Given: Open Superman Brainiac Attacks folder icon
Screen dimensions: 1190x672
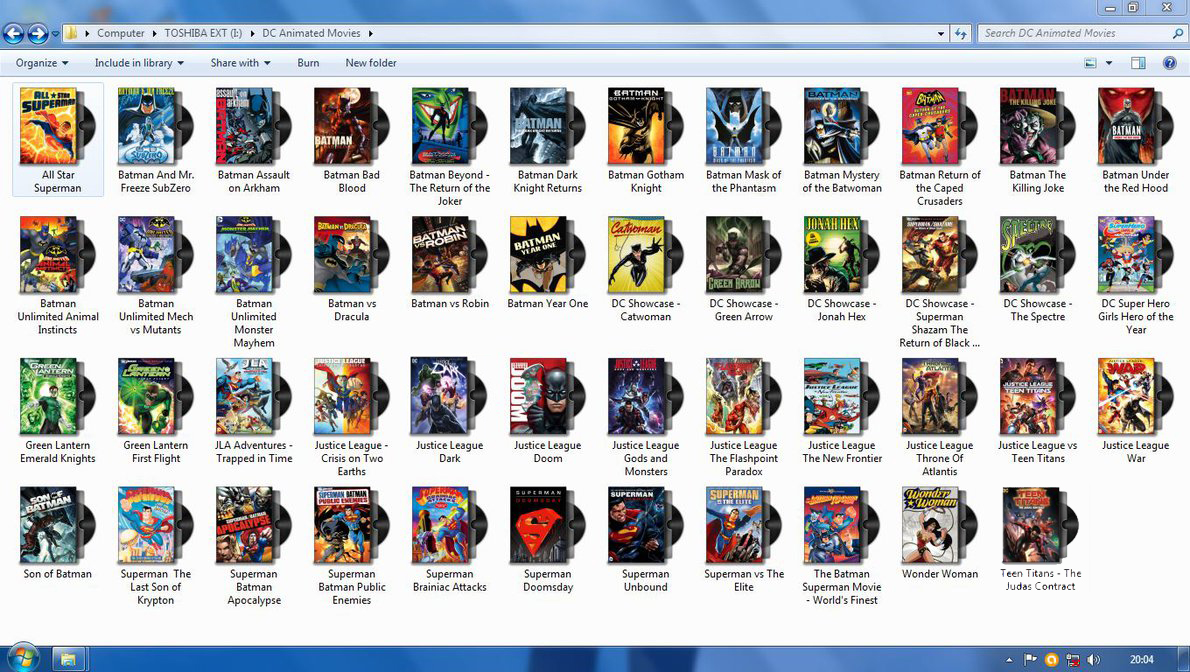Looking at the screenshot, I should tap(449, 525).
